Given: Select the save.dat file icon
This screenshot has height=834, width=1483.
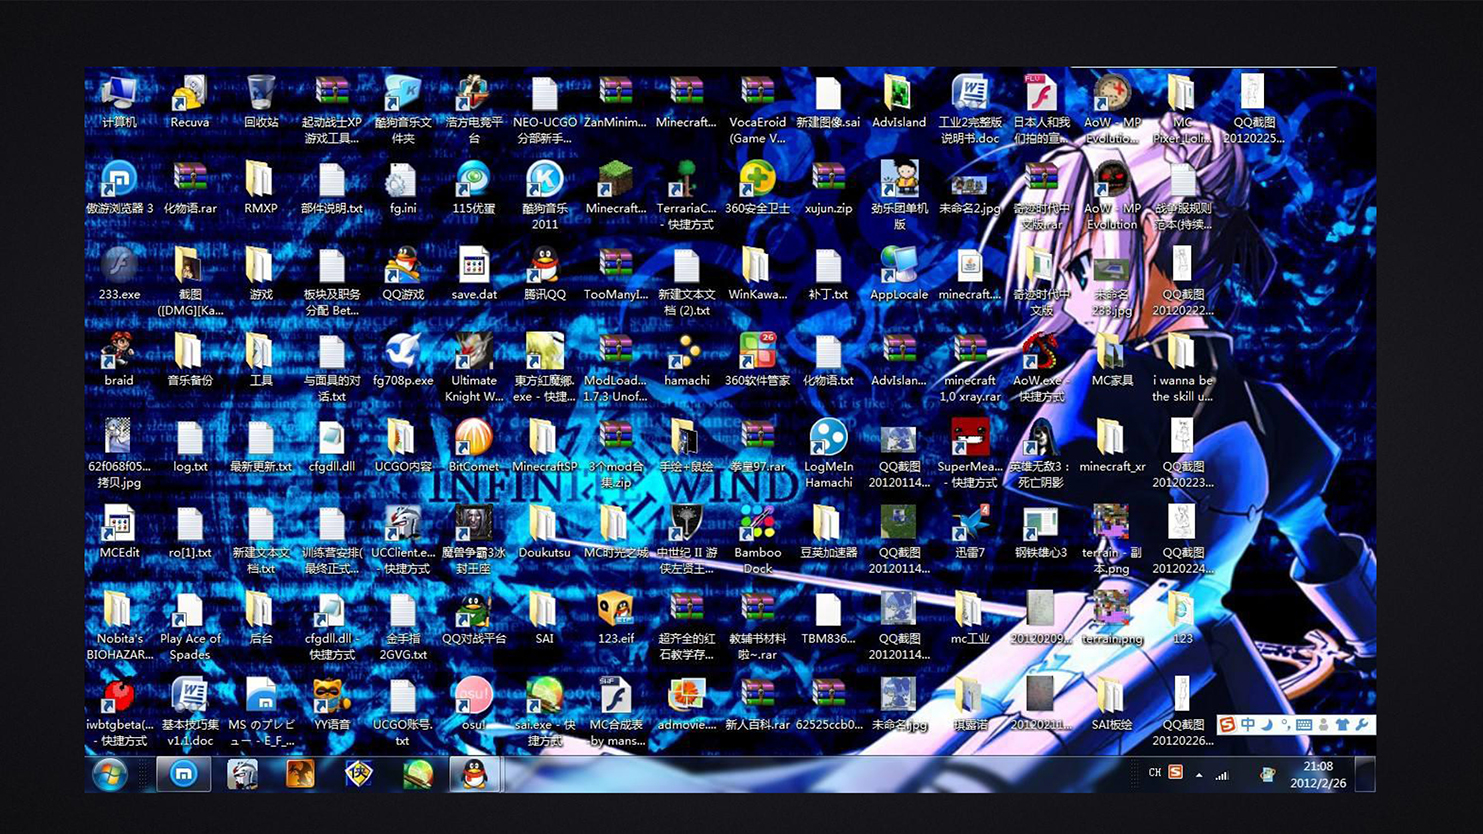Looking at the screenshot, I should 473,274.
